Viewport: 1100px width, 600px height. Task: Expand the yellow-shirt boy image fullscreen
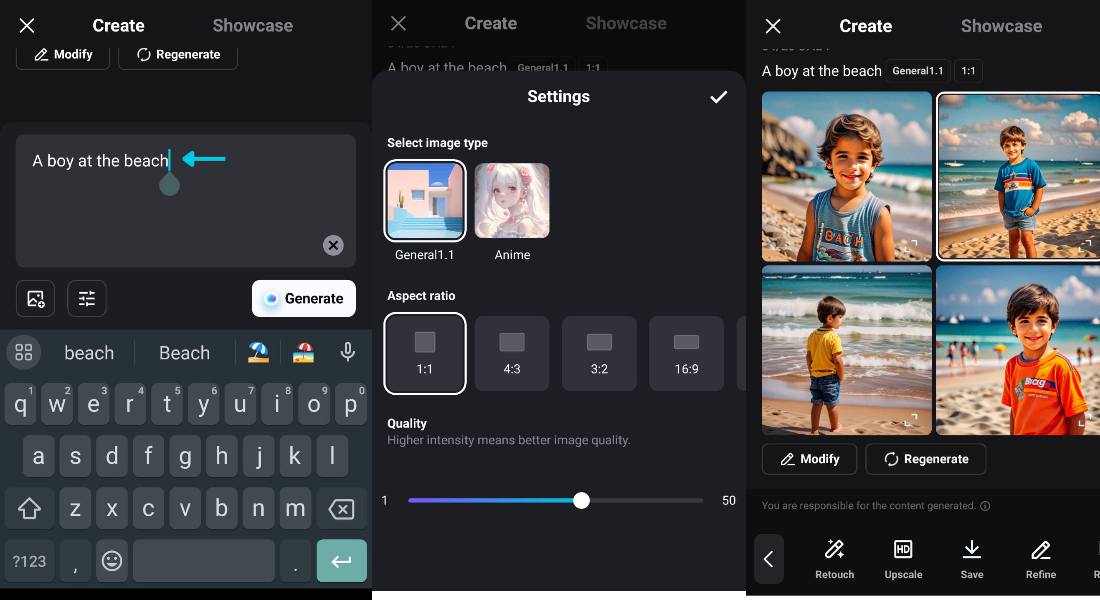pyautogui.click(x=911, y=420)
